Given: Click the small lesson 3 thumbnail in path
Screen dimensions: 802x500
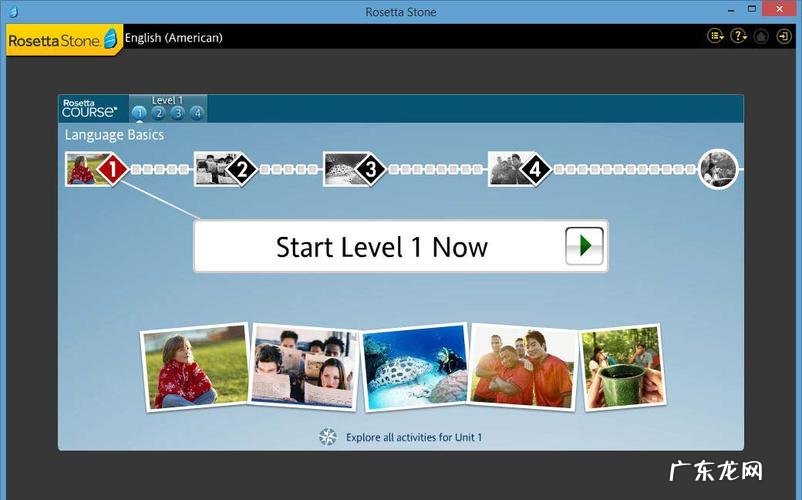Looking at the screenshot, I should point(340,169).
